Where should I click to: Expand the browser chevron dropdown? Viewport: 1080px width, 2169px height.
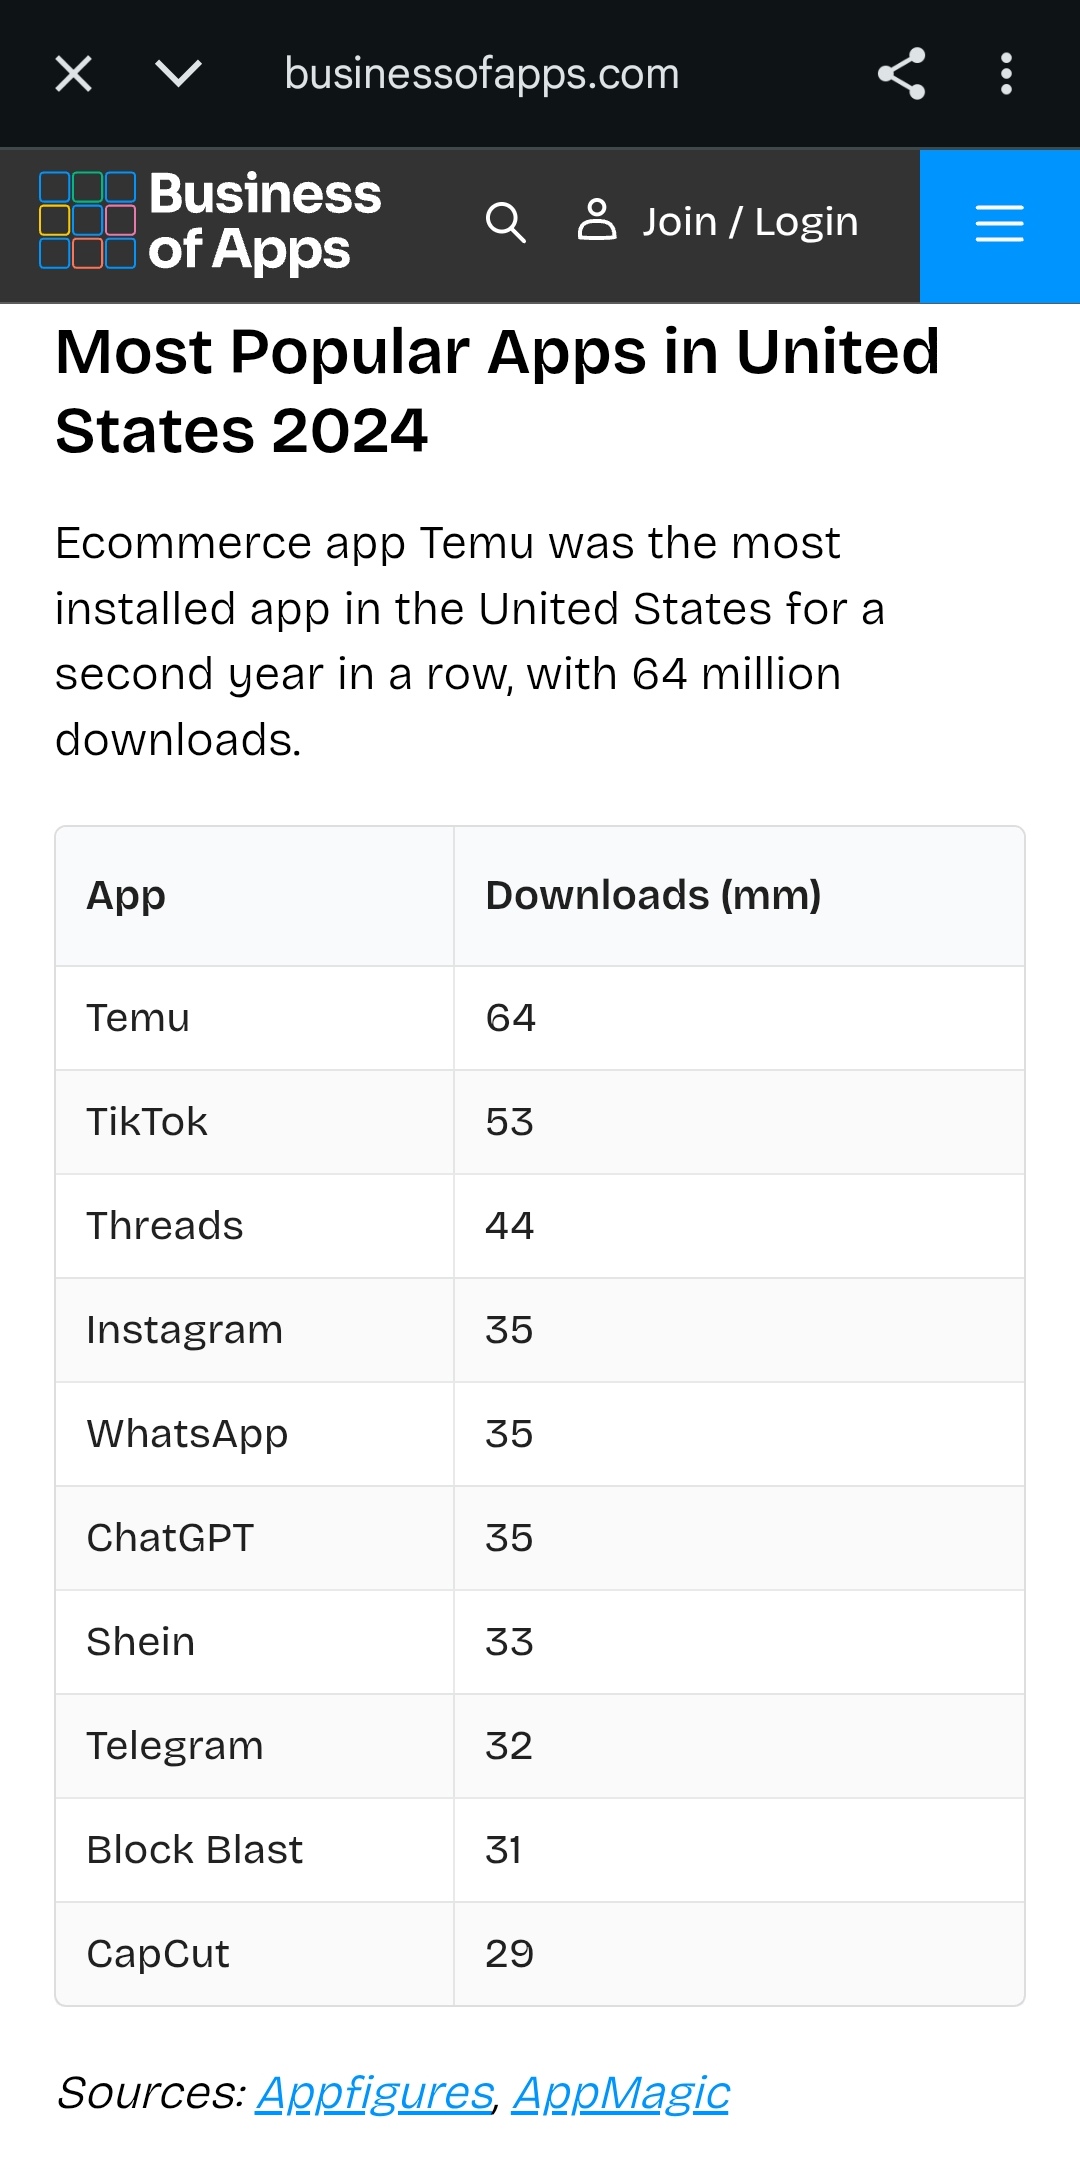tap(179, 74)
